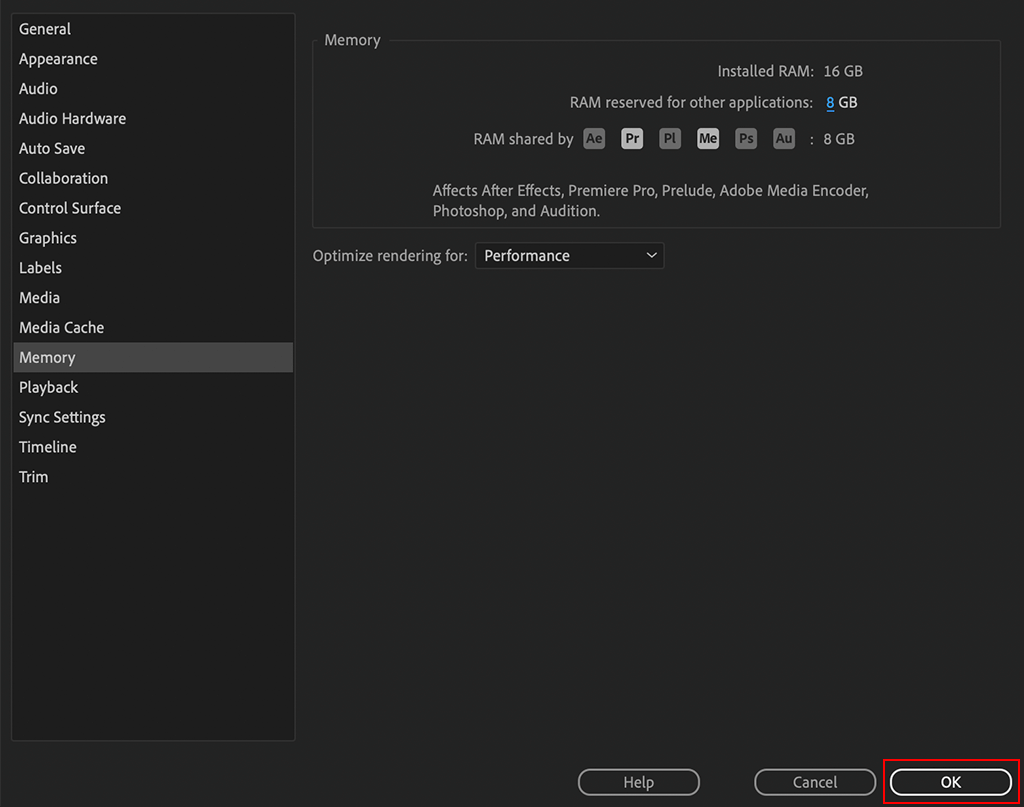The height and width of the screenshot is (807, 1024).
Task: Click the Installed RAM 16 GB value
Action: click(843, 71)
